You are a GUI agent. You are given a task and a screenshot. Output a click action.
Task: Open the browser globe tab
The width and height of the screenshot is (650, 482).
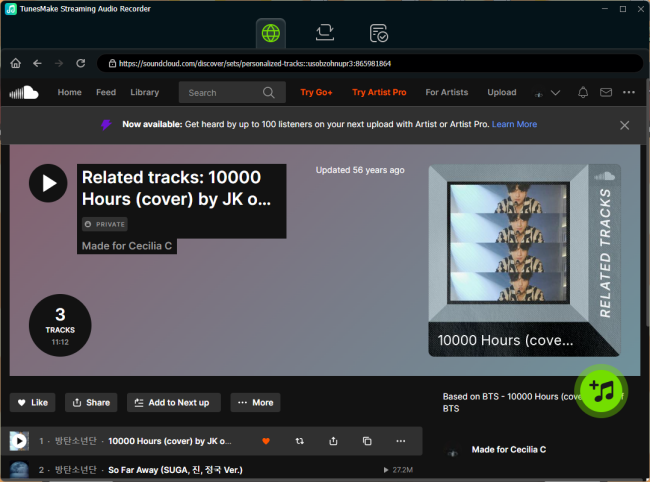click(271, 33)
